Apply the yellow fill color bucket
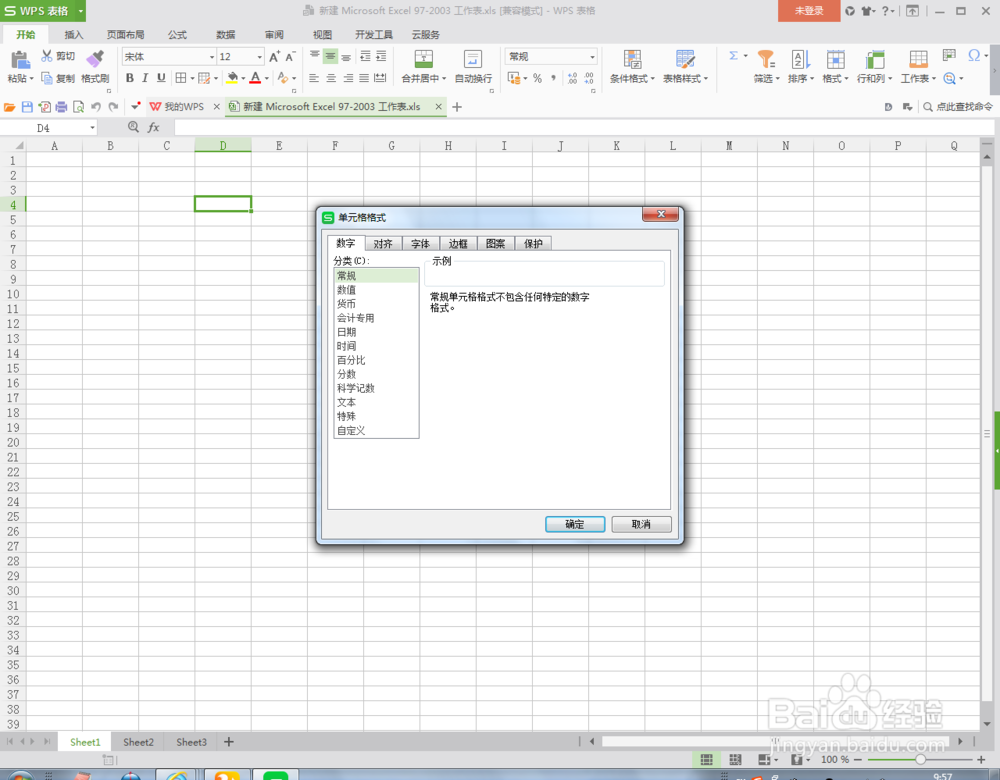 [232, 78]
